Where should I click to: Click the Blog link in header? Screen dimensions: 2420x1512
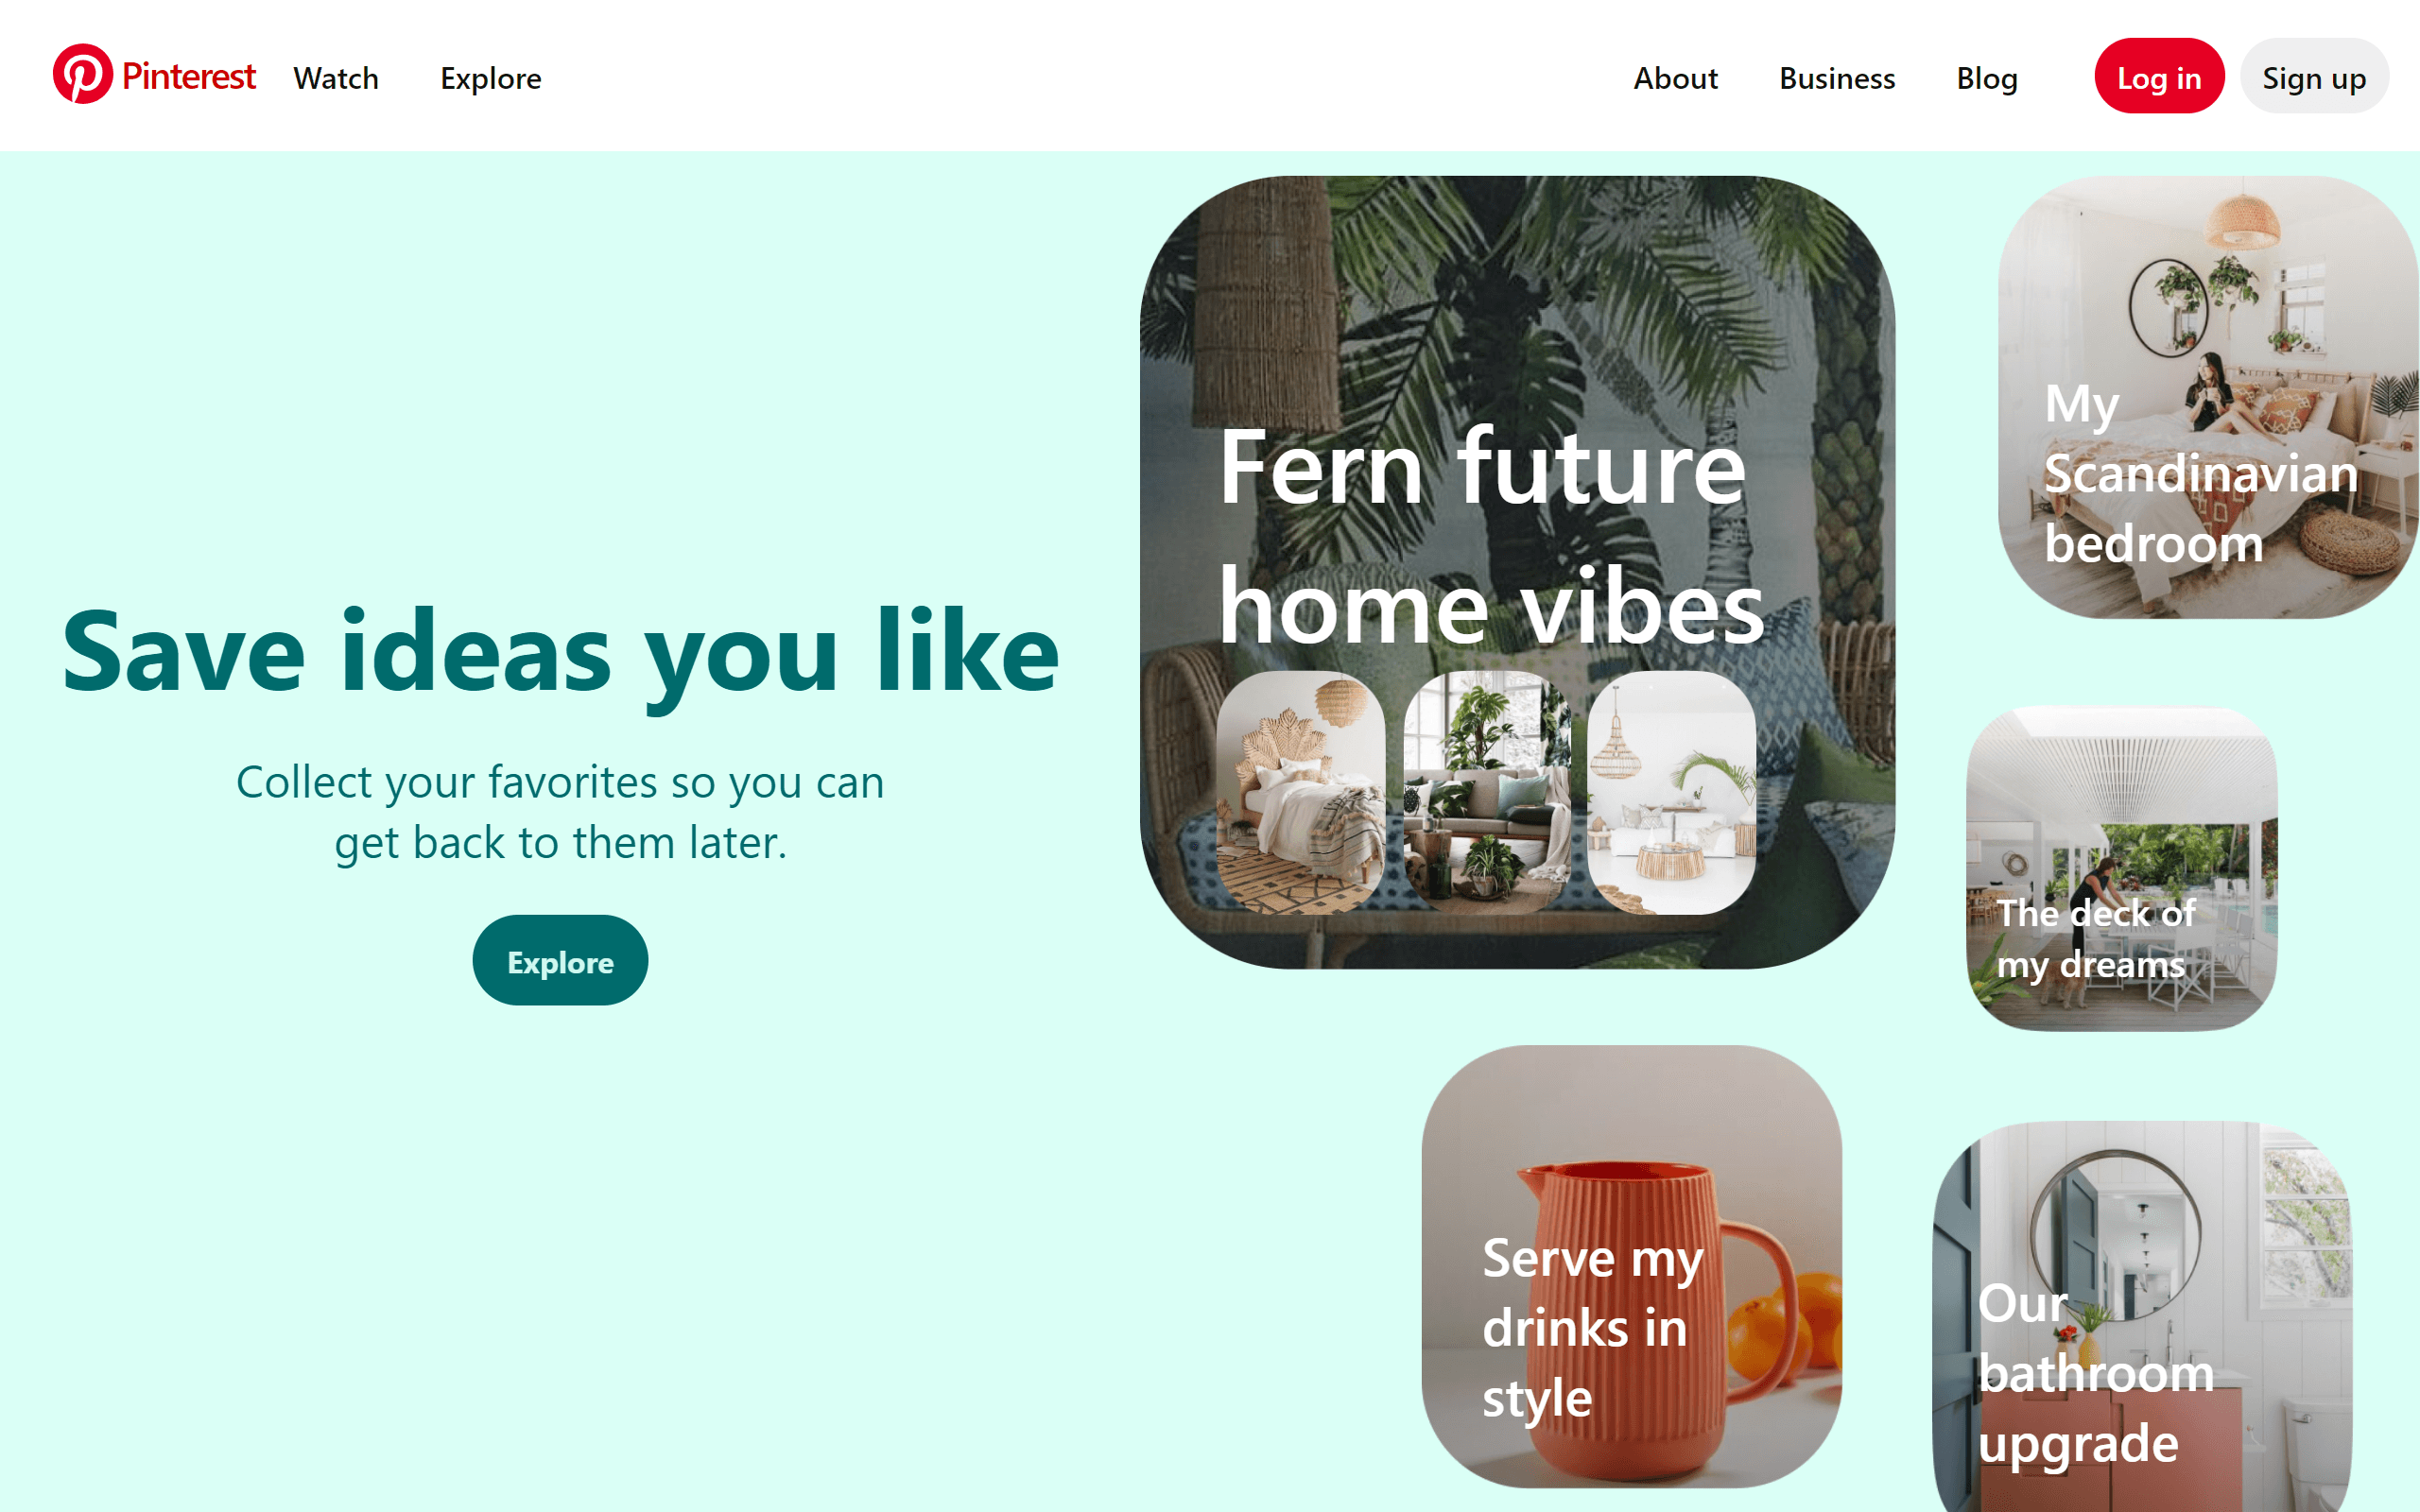click(1986, 78)
